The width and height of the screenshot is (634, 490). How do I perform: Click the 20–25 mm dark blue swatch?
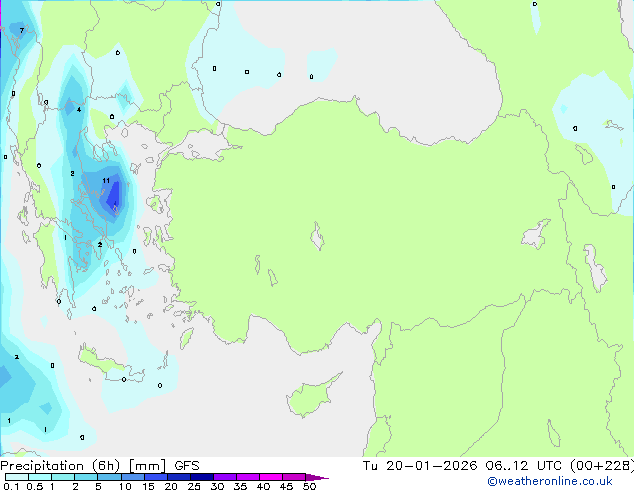179,477
